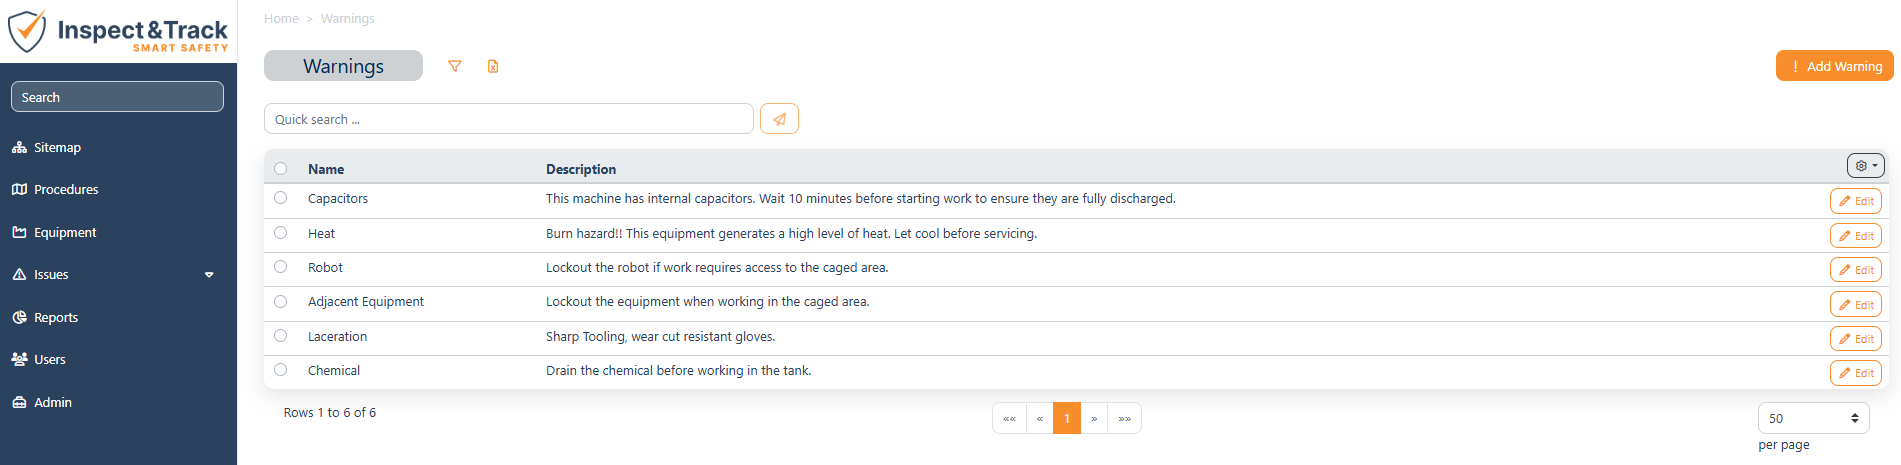Click the Quick search input field
Viewport: 1901px width, 465px height.
coord(508,119)
